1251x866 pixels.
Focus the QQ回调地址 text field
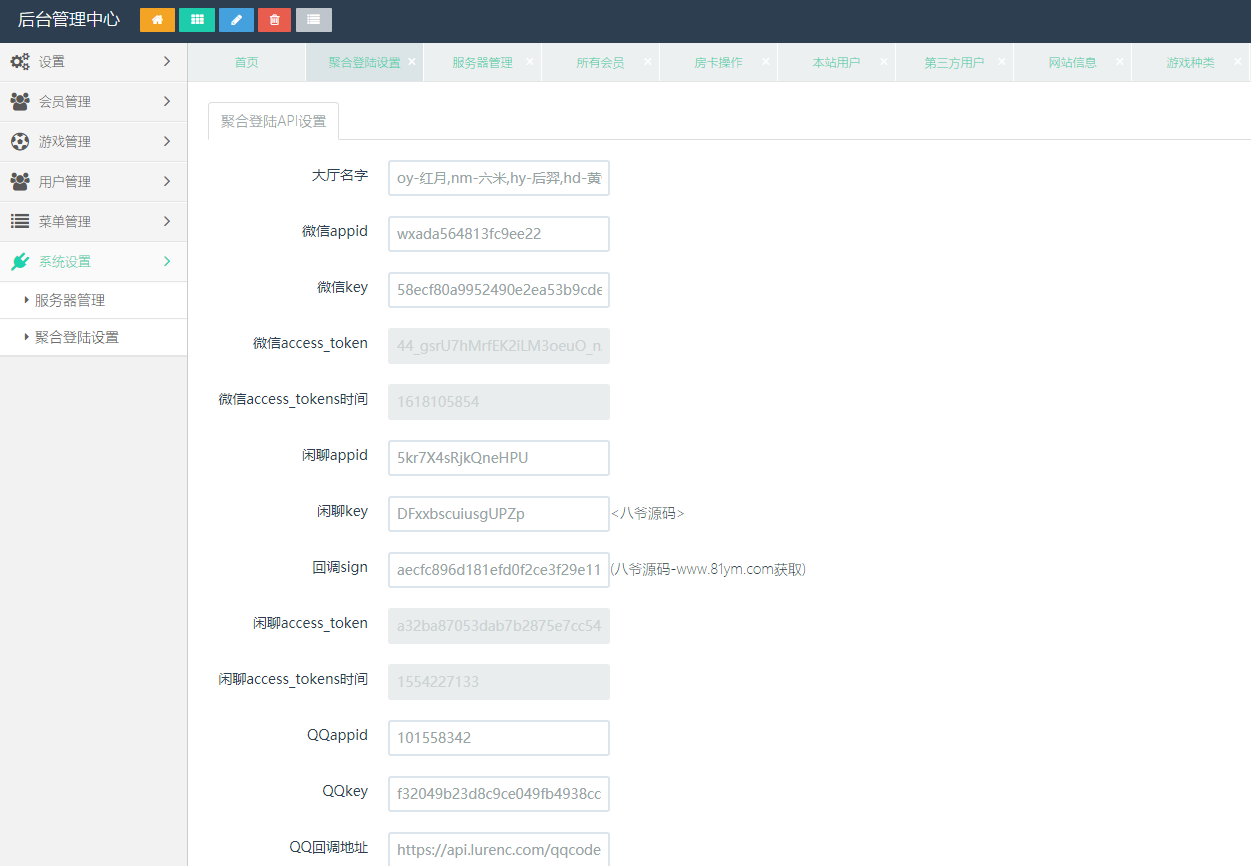(498, 849)
